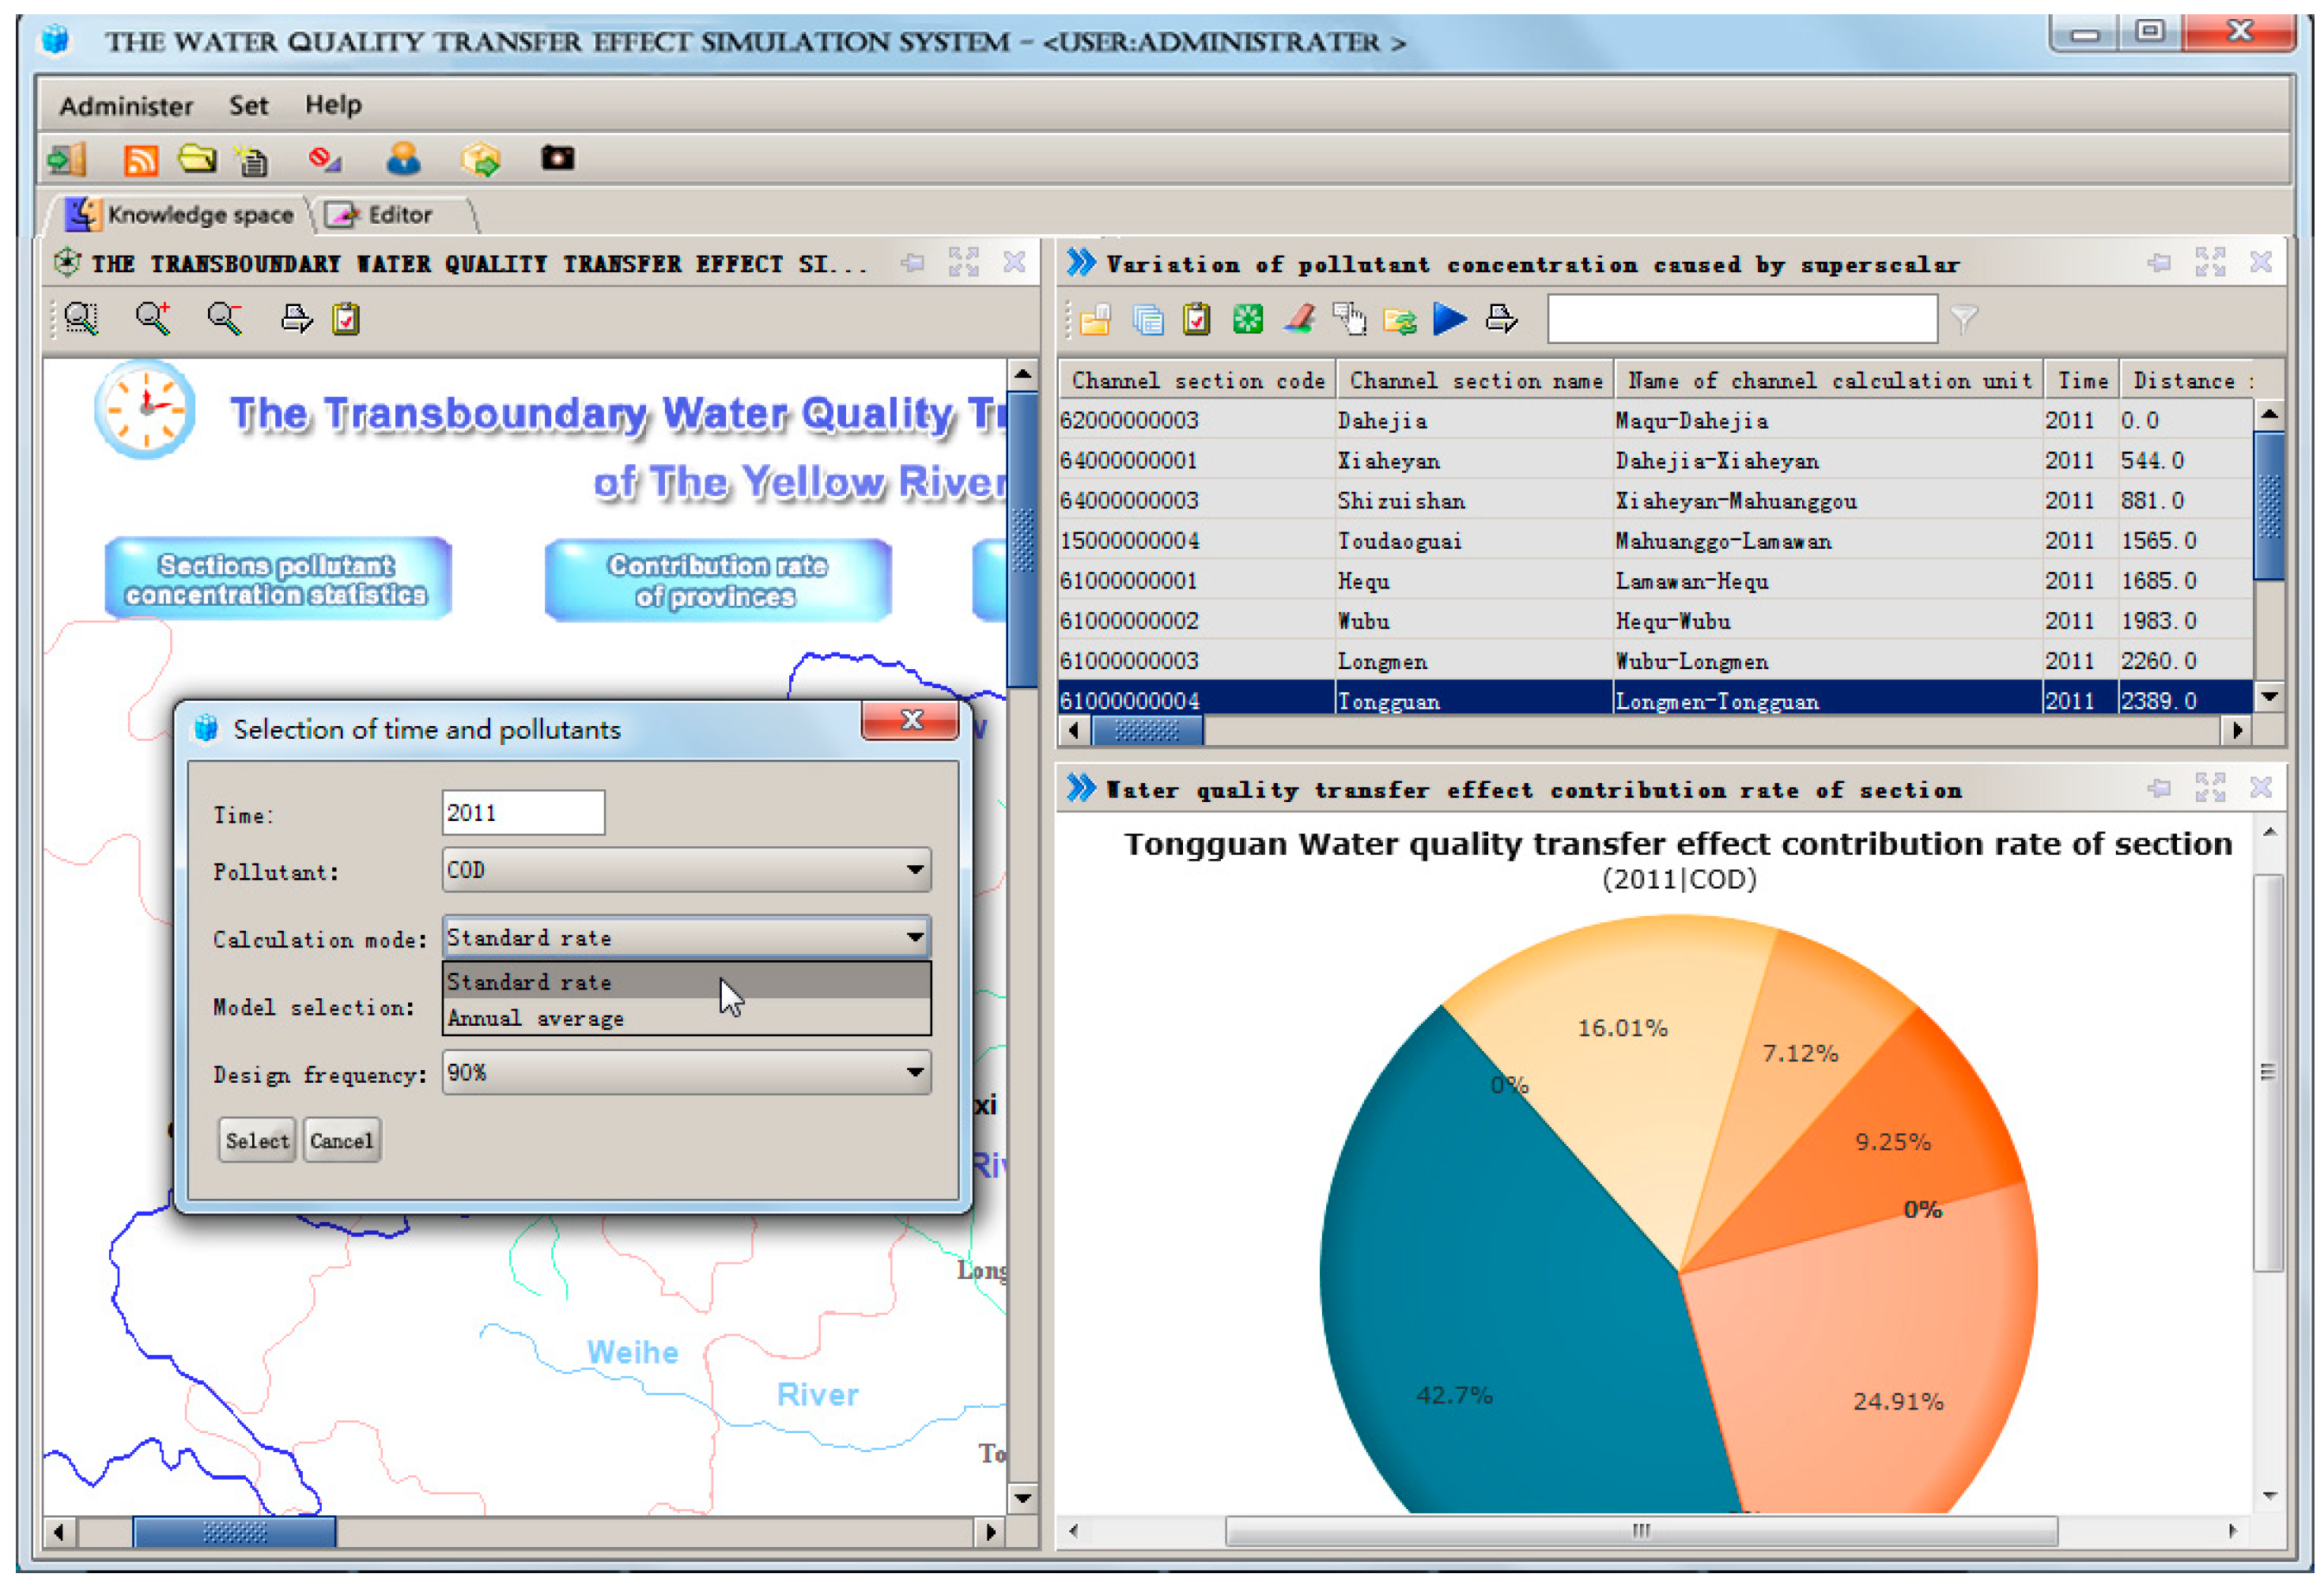
Task: Click the RSS feed icon in main toolbar
Action: pyautogui.click(x=140, y=160)
